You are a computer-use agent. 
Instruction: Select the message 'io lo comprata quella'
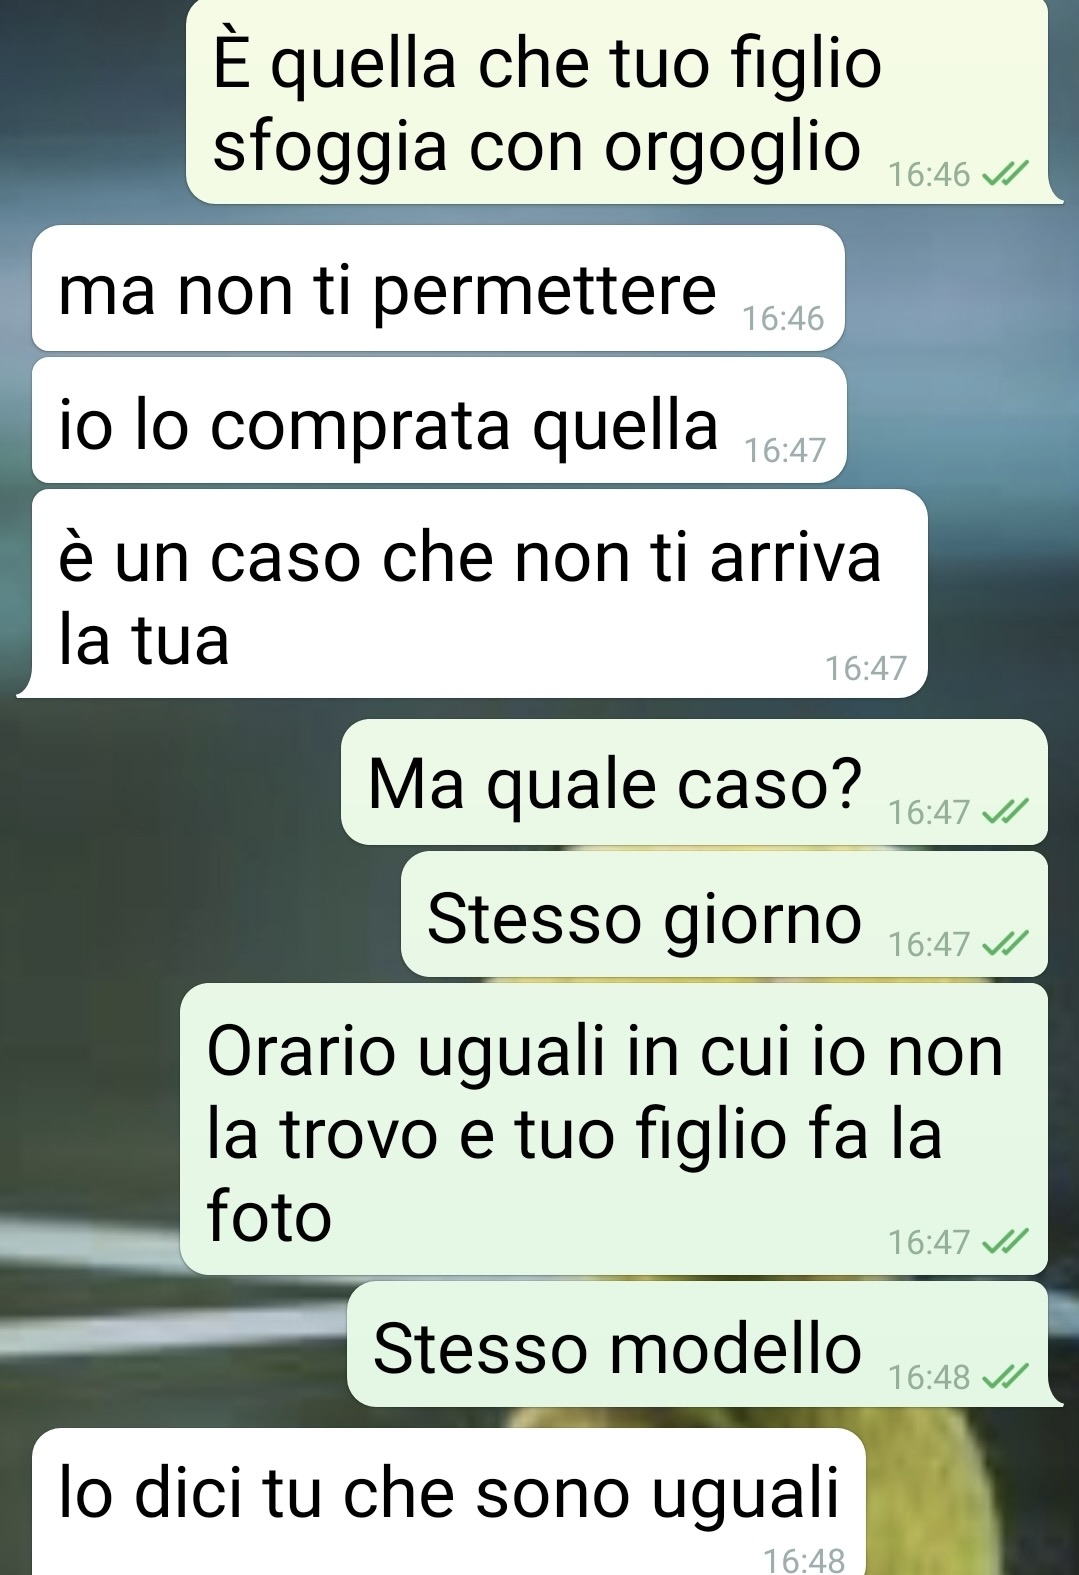[x=439, y=420]
